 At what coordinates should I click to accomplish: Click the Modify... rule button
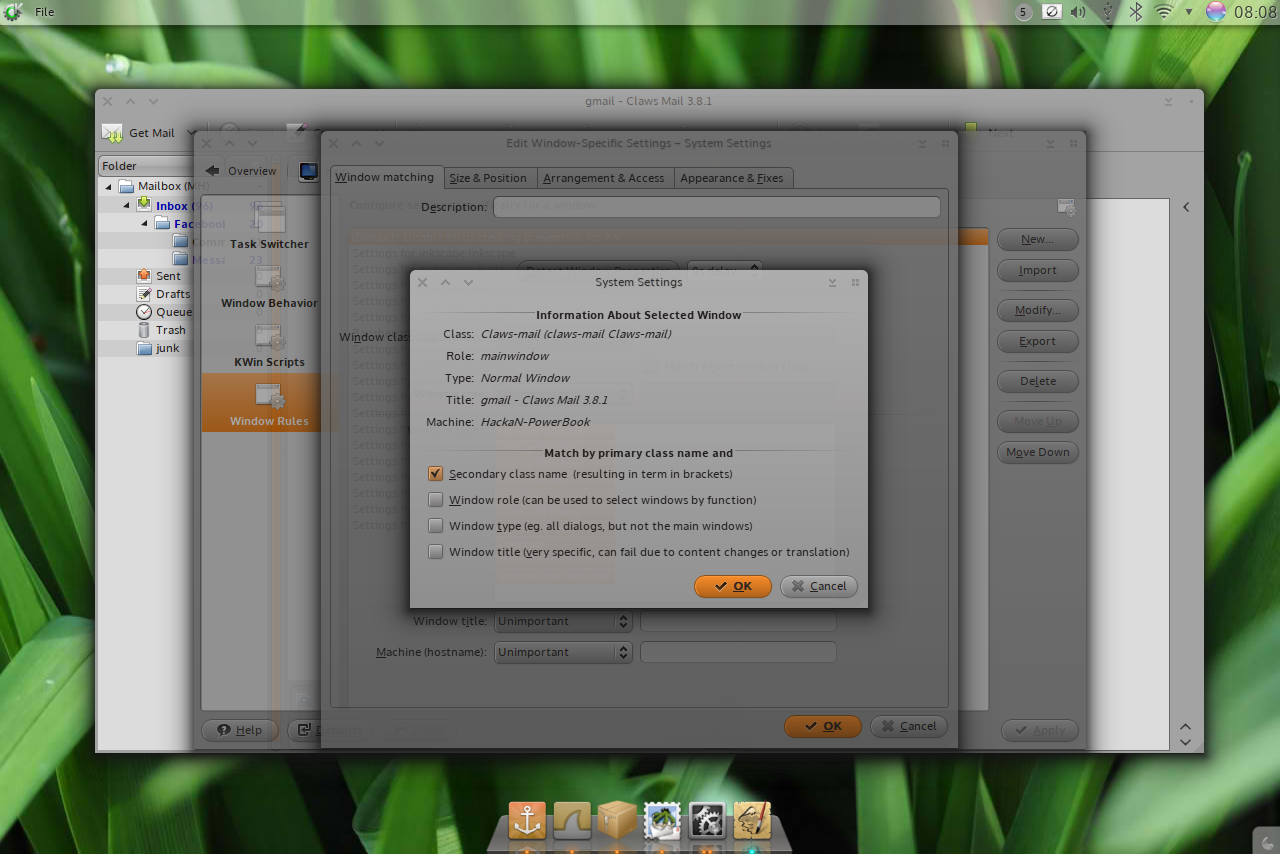(x=1038, y=310)
